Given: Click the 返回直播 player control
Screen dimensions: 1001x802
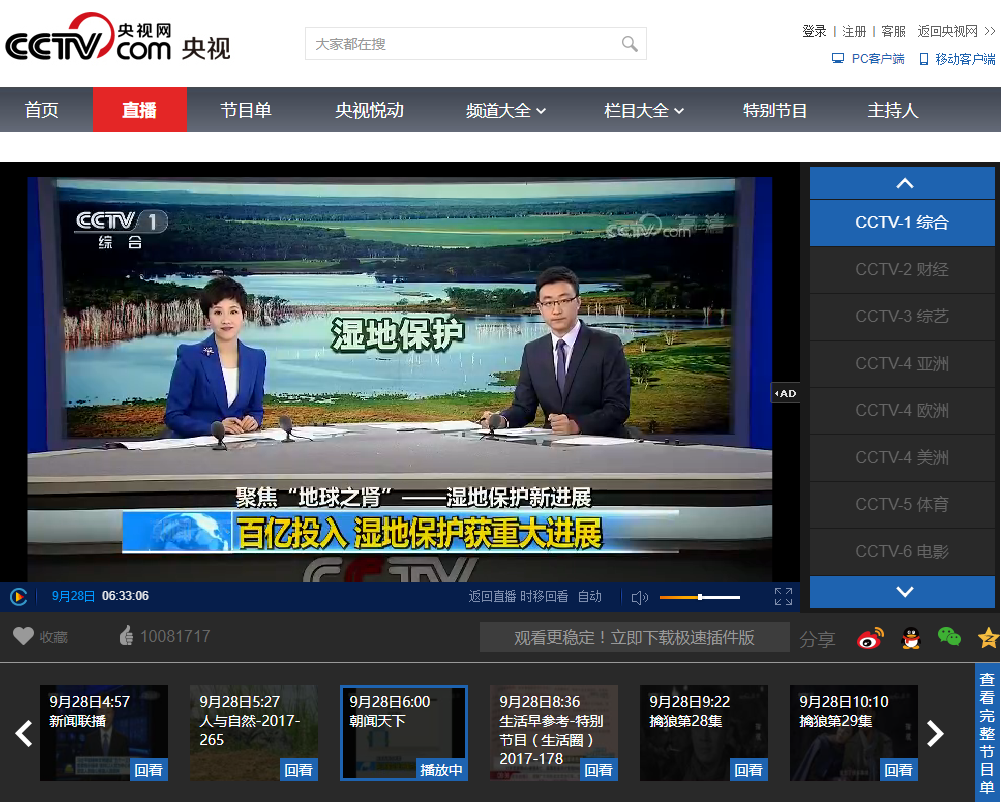Looking at the screenshot, I should point(492,596).
